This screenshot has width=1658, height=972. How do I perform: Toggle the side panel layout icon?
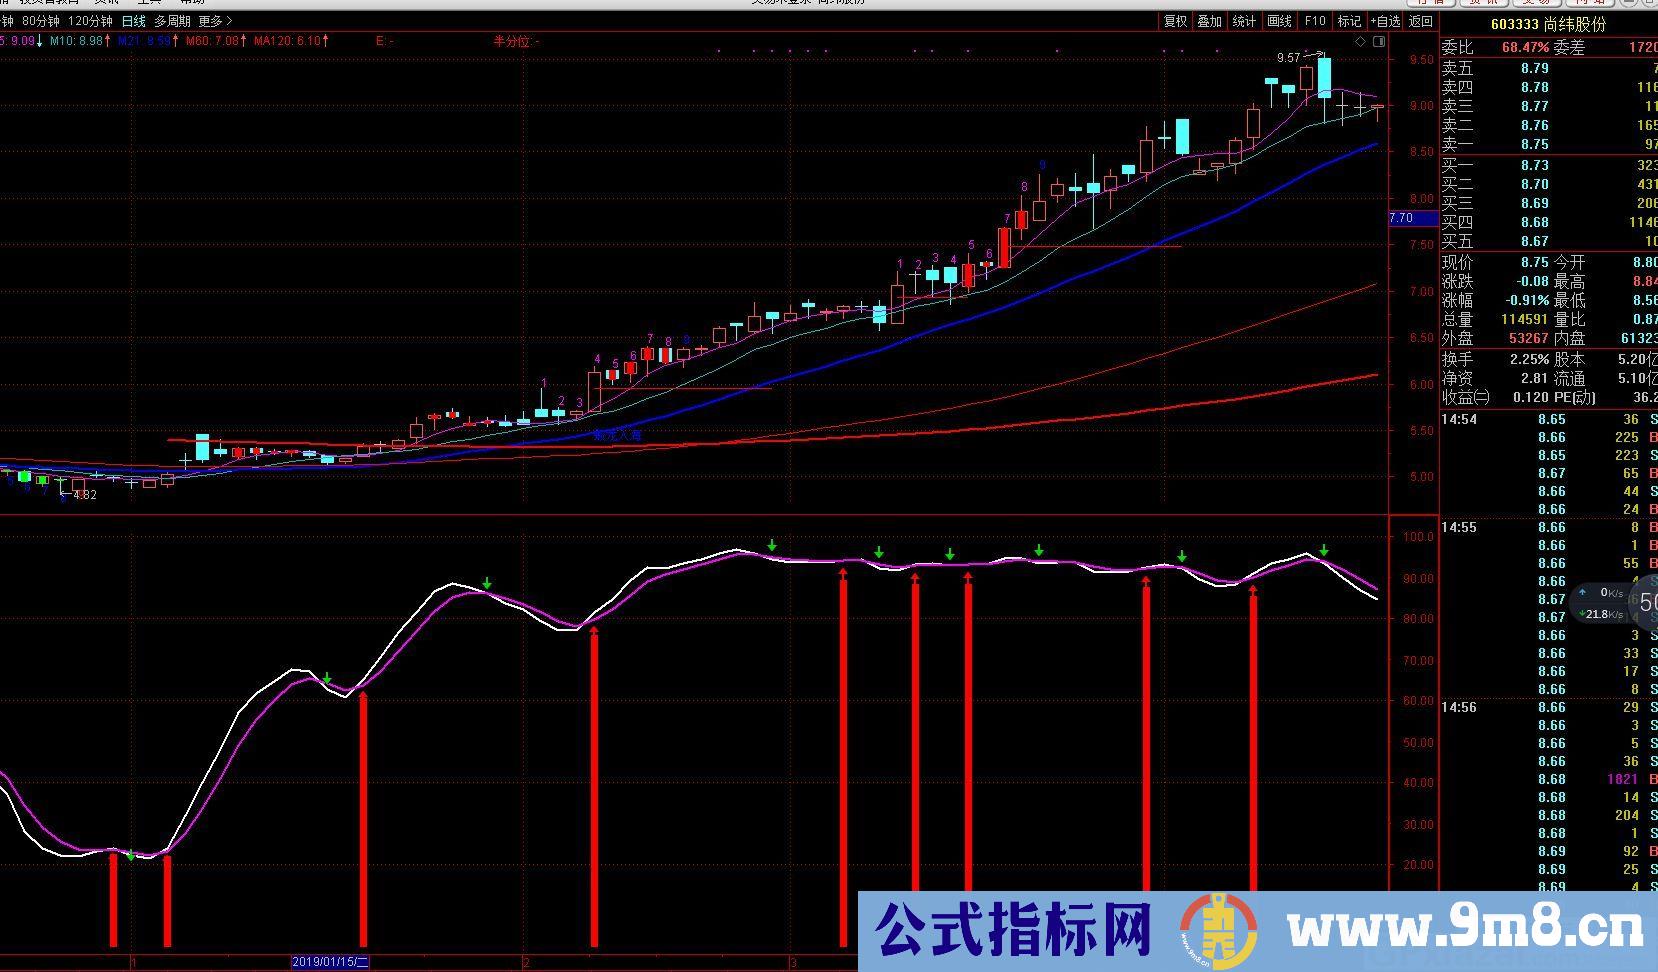tap(1379, 41)
